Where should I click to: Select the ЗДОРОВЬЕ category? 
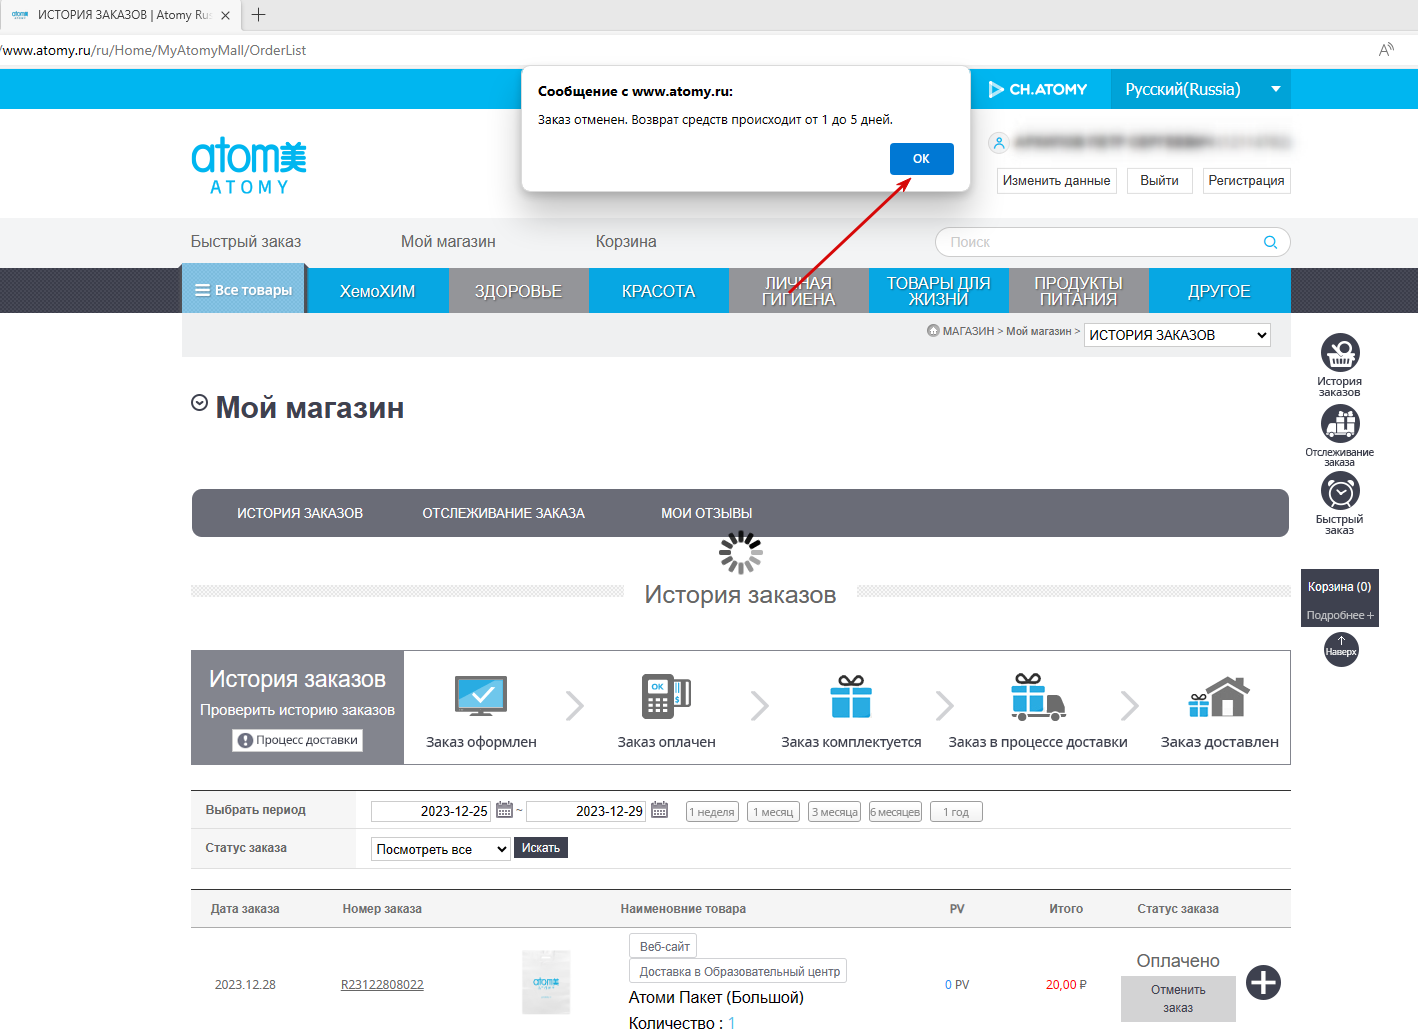pyautogui.click(x=518, y=291)
